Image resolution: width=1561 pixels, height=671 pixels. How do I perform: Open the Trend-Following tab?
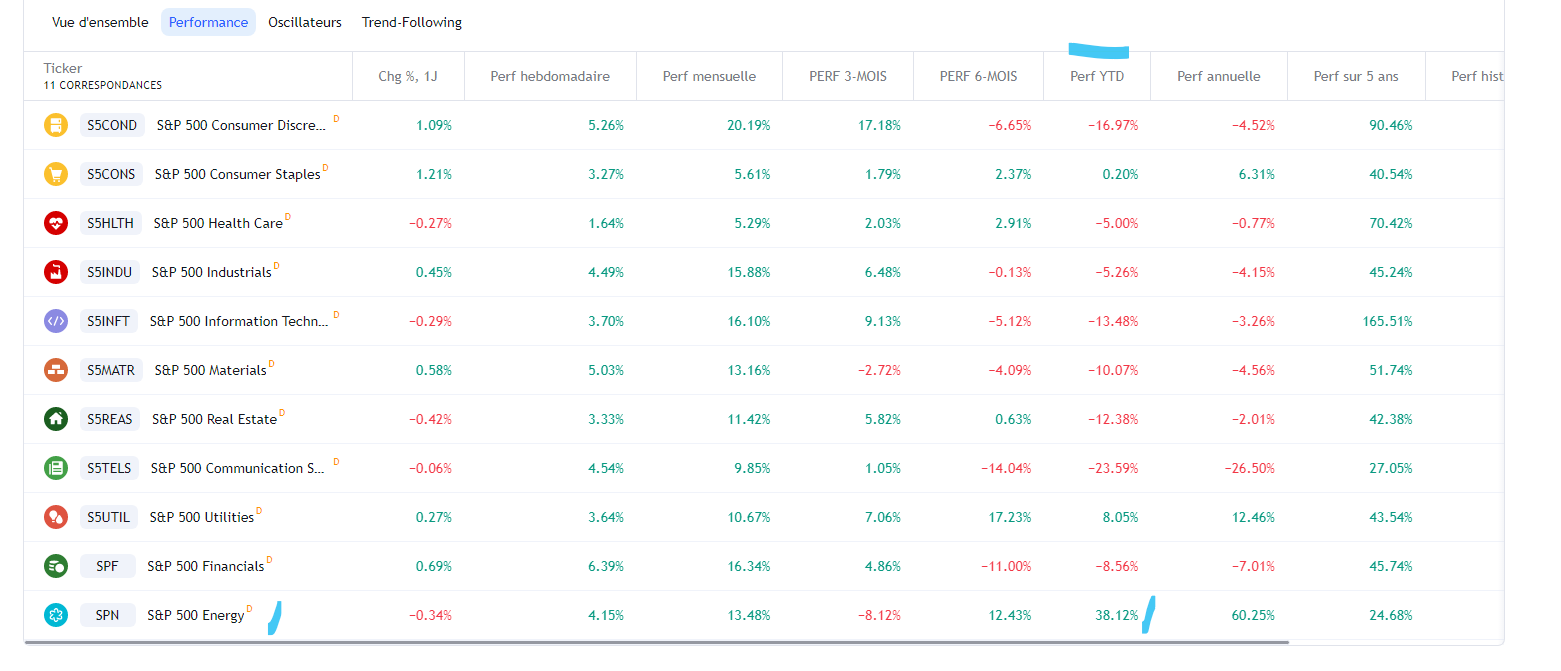(x=412, y=22)
